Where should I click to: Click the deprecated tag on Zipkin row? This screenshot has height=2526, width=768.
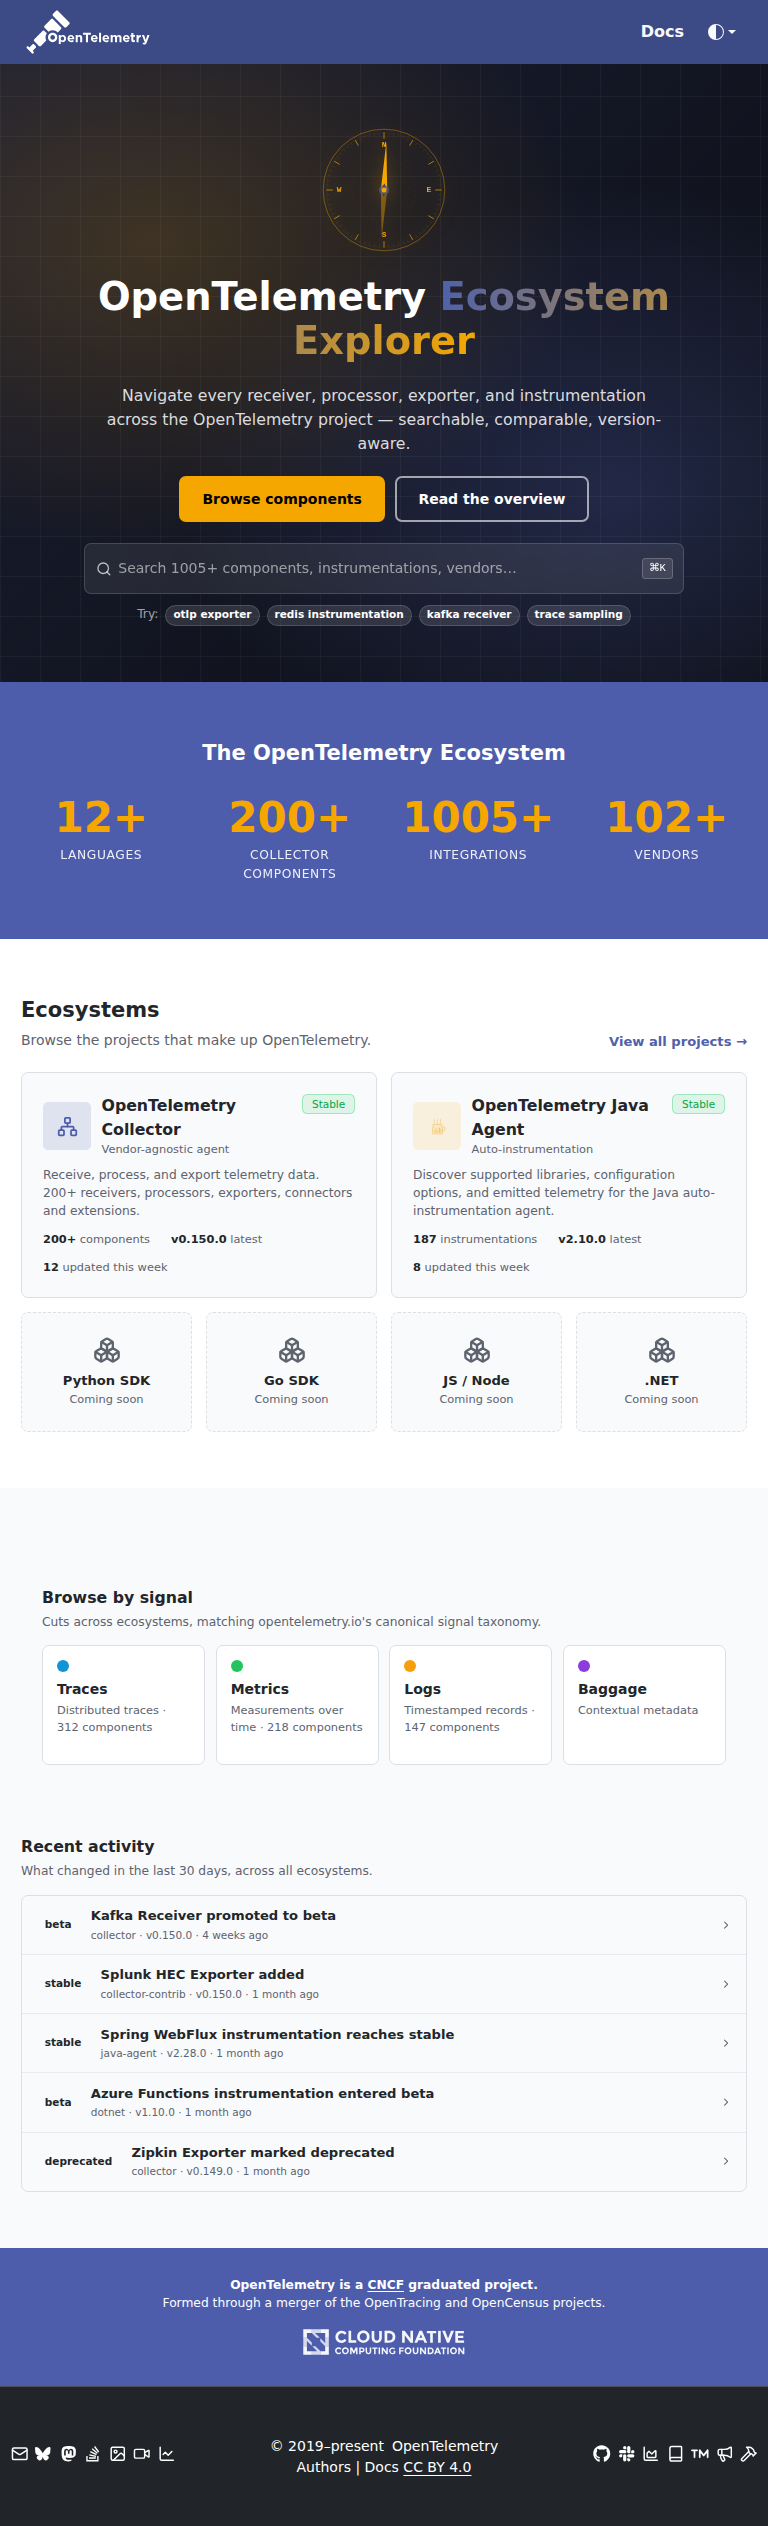(78, 2161)
